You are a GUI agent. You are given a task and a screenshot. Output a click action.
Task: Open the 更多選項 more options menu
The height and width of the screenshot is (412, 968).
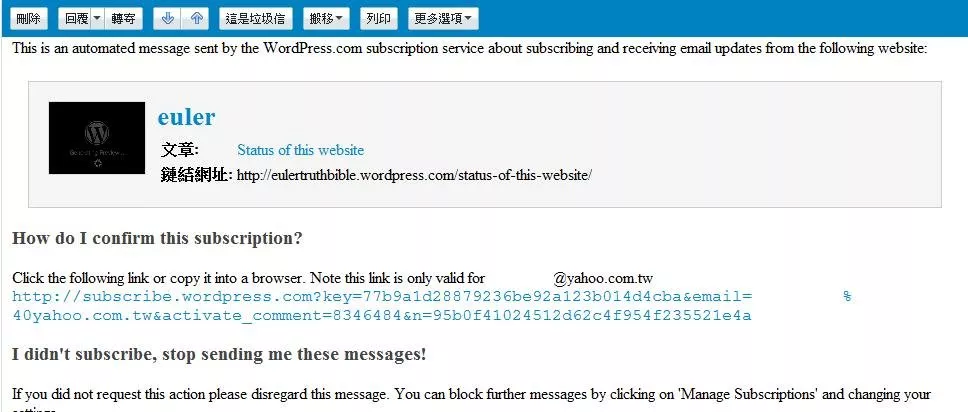[443, 19]
